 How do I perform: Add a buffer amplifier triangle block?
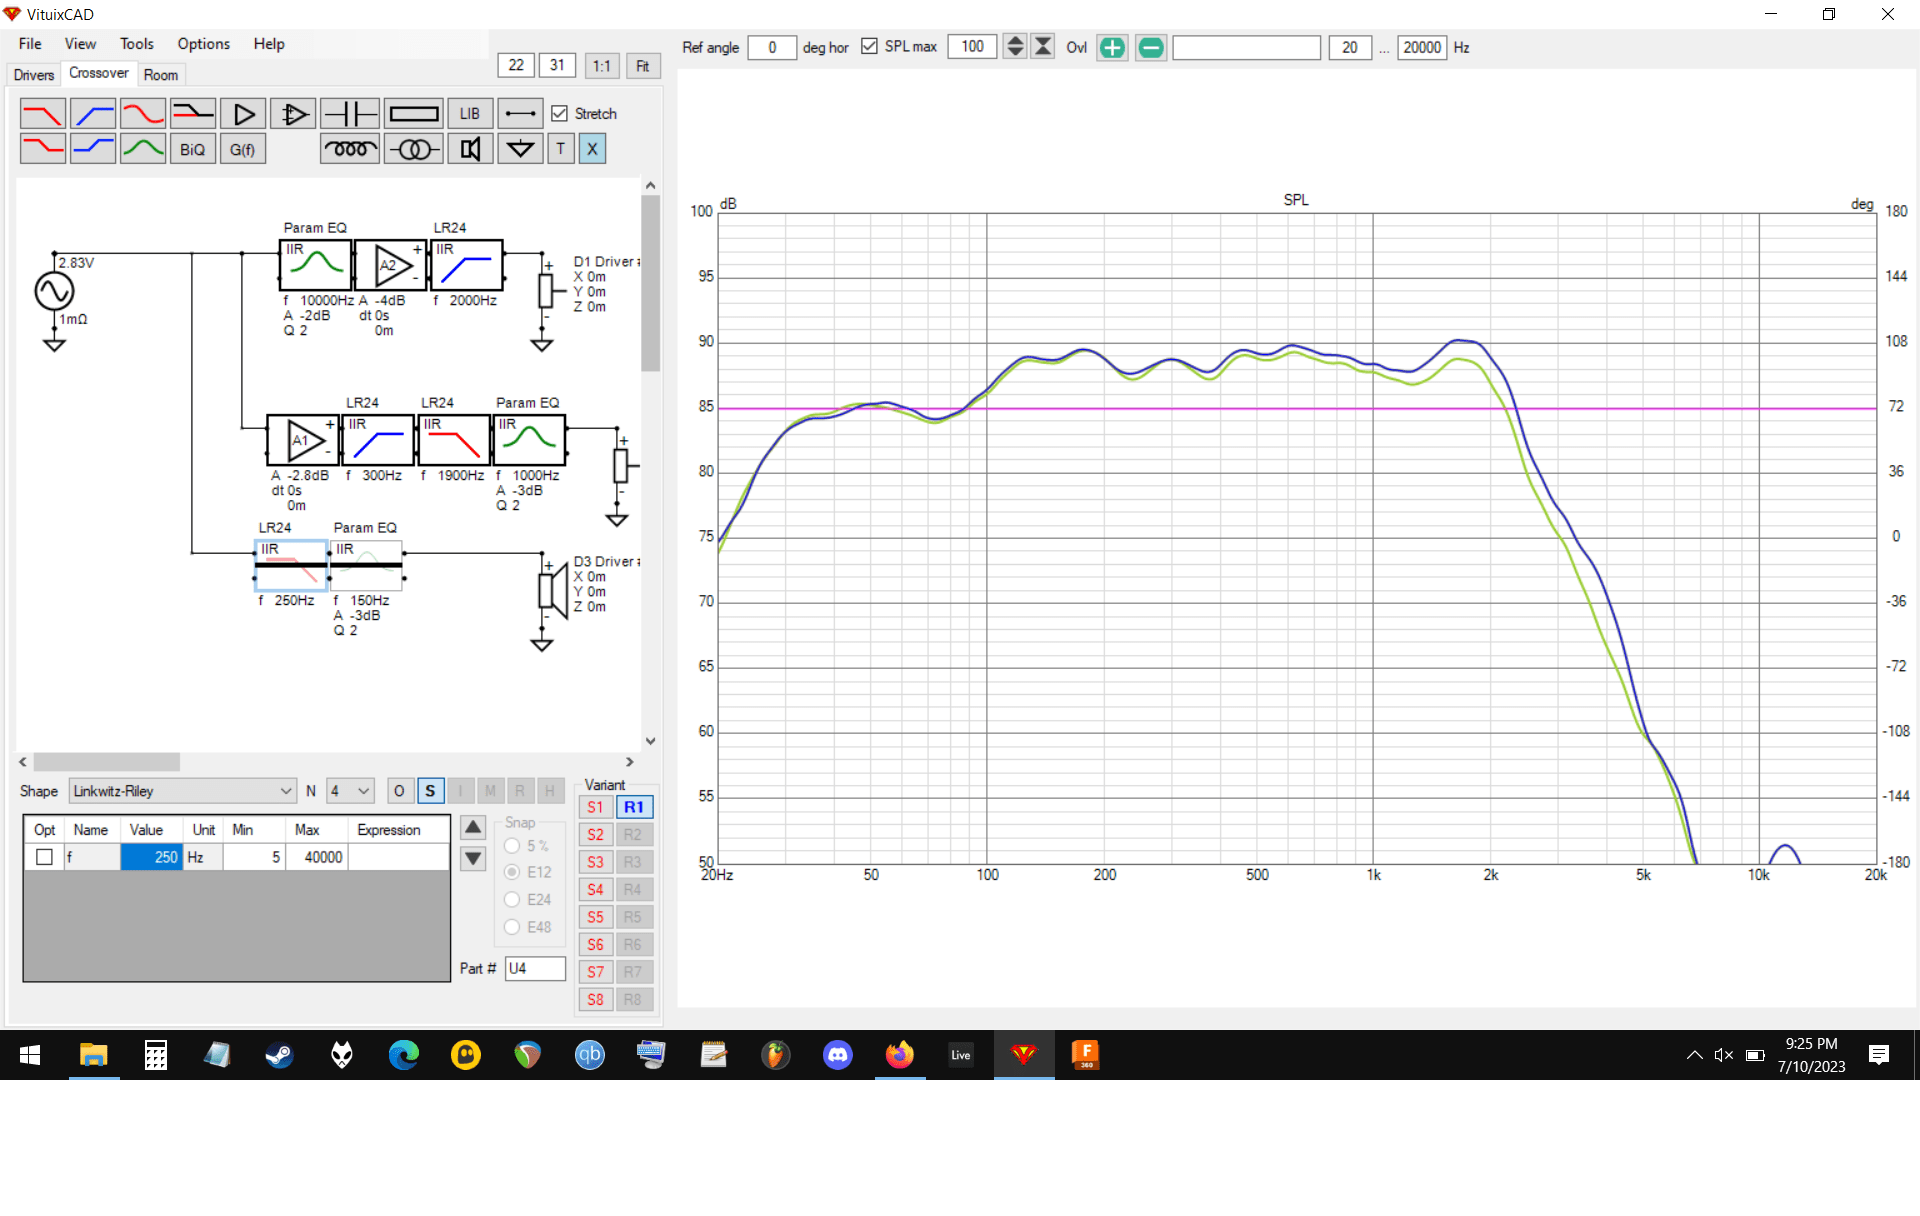click(243, 114)
